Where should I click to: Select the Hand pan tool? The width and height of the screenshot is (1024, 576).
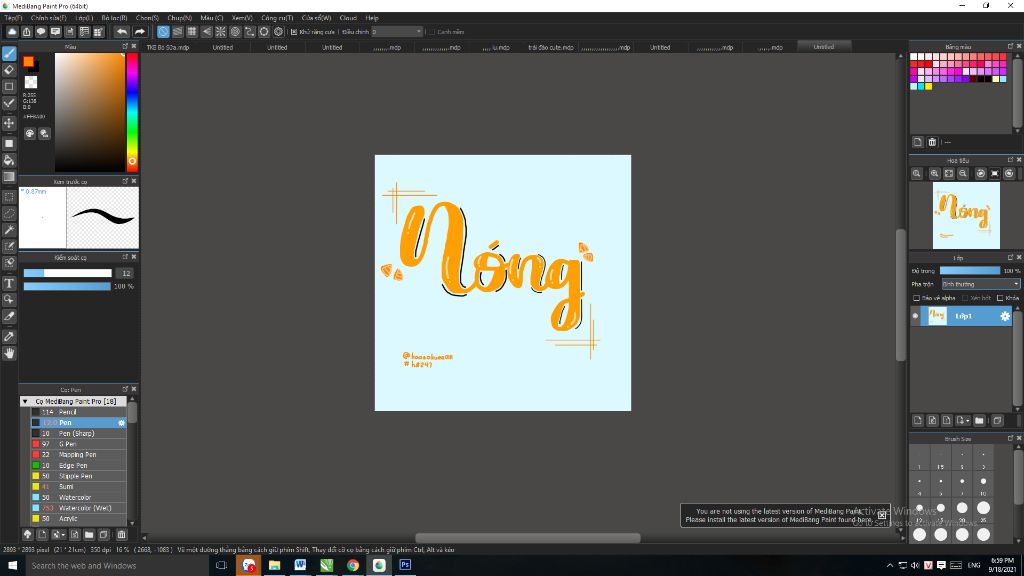[9, 353]
